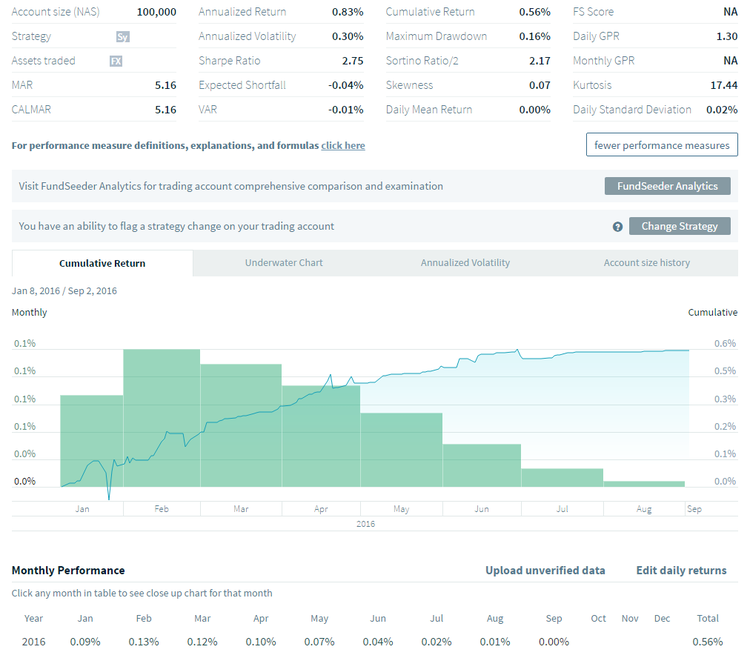Open FundSeeder Analytics button

pos(667,186)
